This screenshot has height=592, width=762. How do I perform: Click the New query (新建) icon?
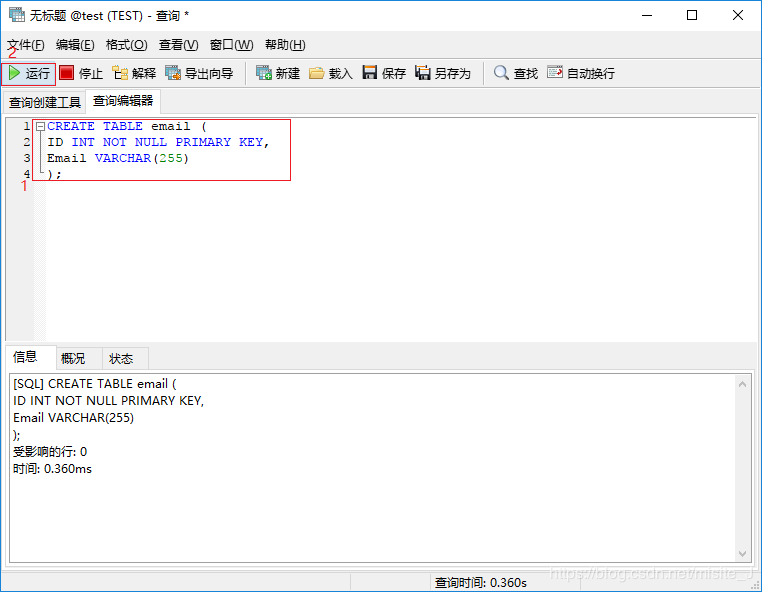264,73
